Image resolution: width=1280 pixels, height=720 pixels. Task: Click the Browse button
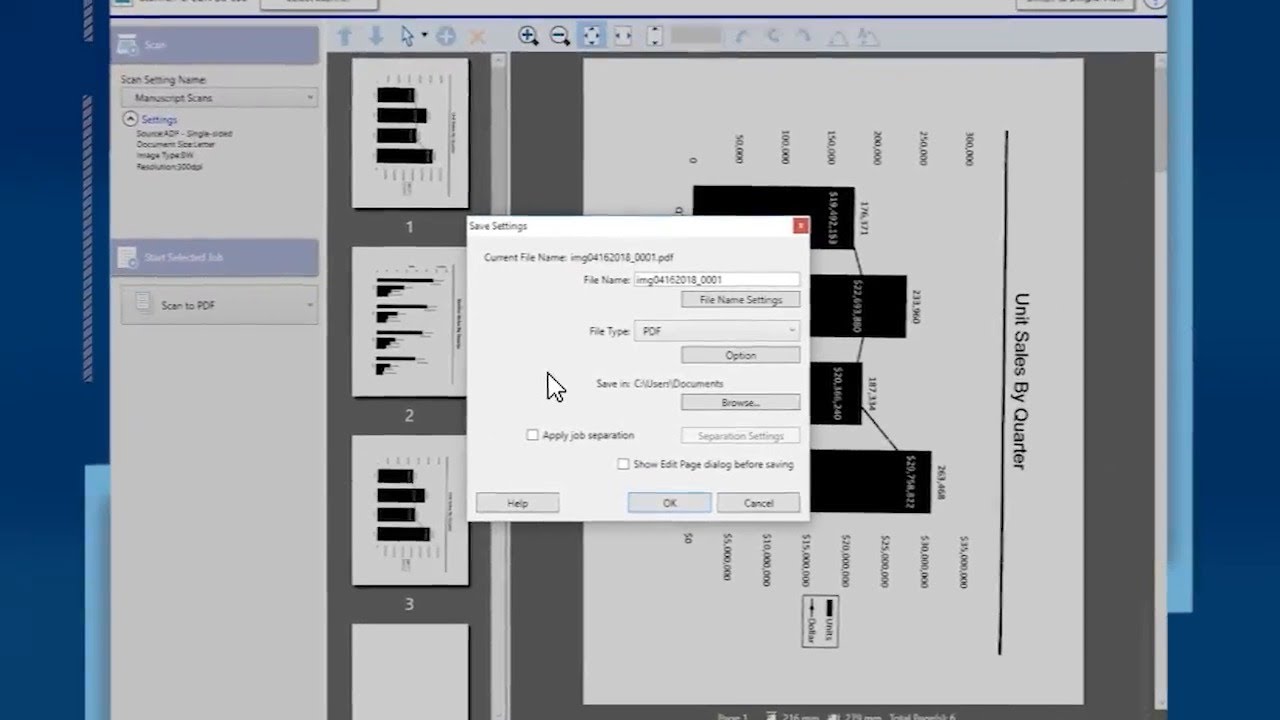(x=741, y=403)
